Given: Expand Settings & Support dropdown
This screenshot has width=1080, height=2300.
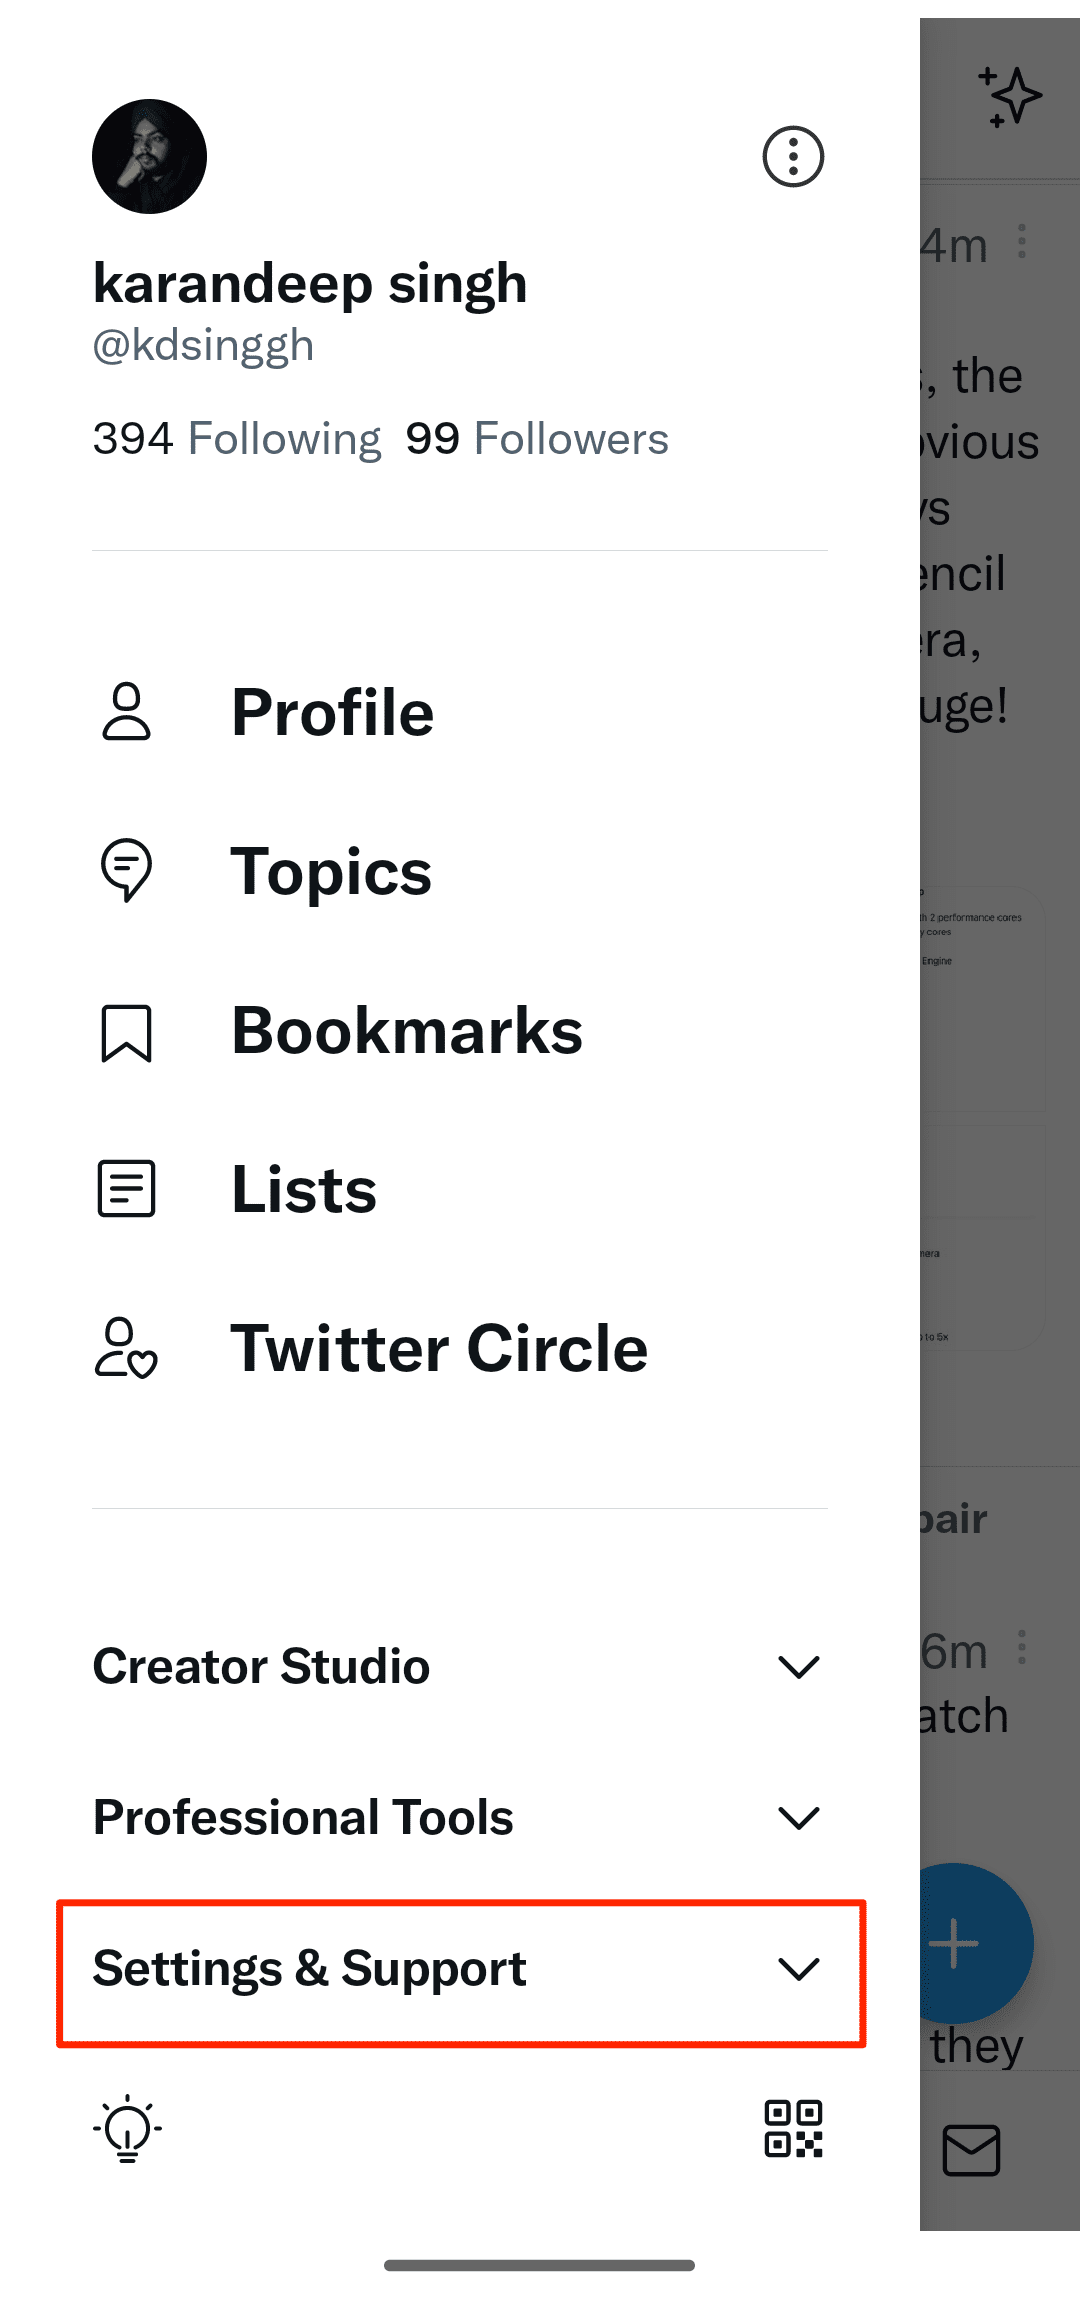Looking at the screenshot, I should (x=798, y=1969).
